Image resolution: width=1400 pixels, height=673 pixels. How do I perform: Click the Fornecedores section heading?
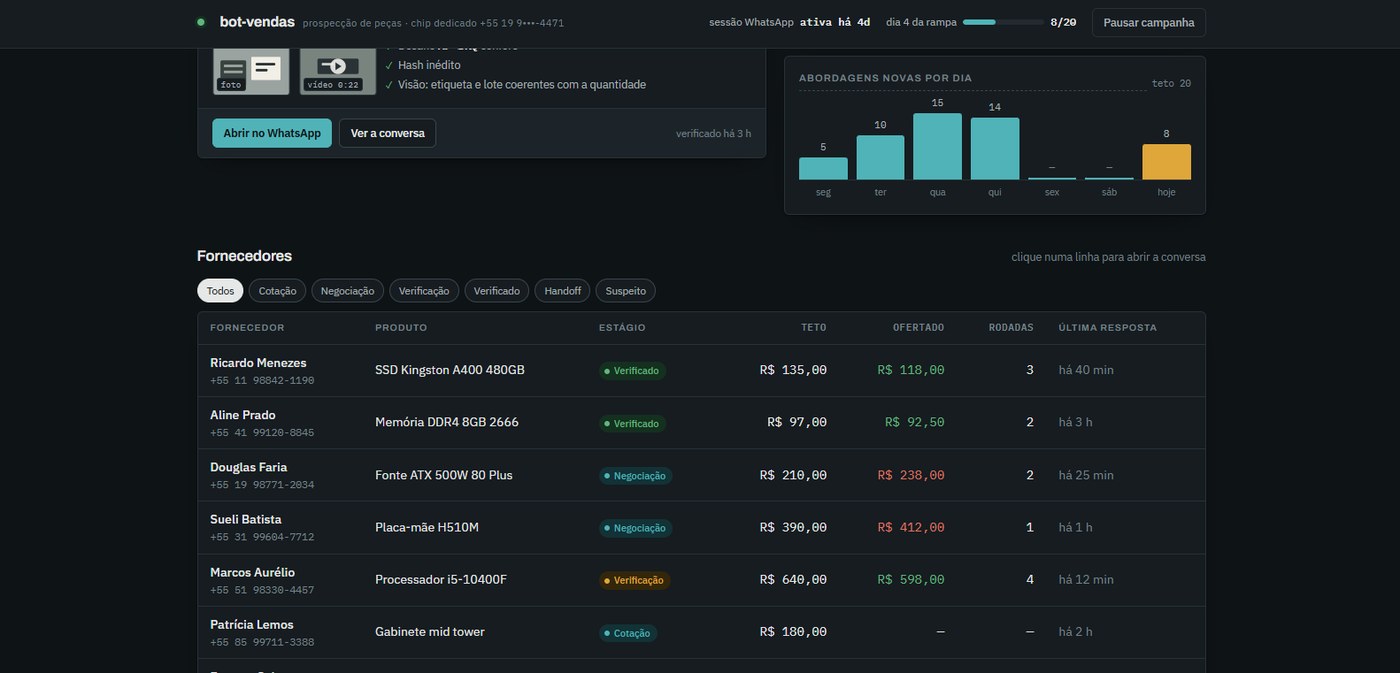coord(244,256)
